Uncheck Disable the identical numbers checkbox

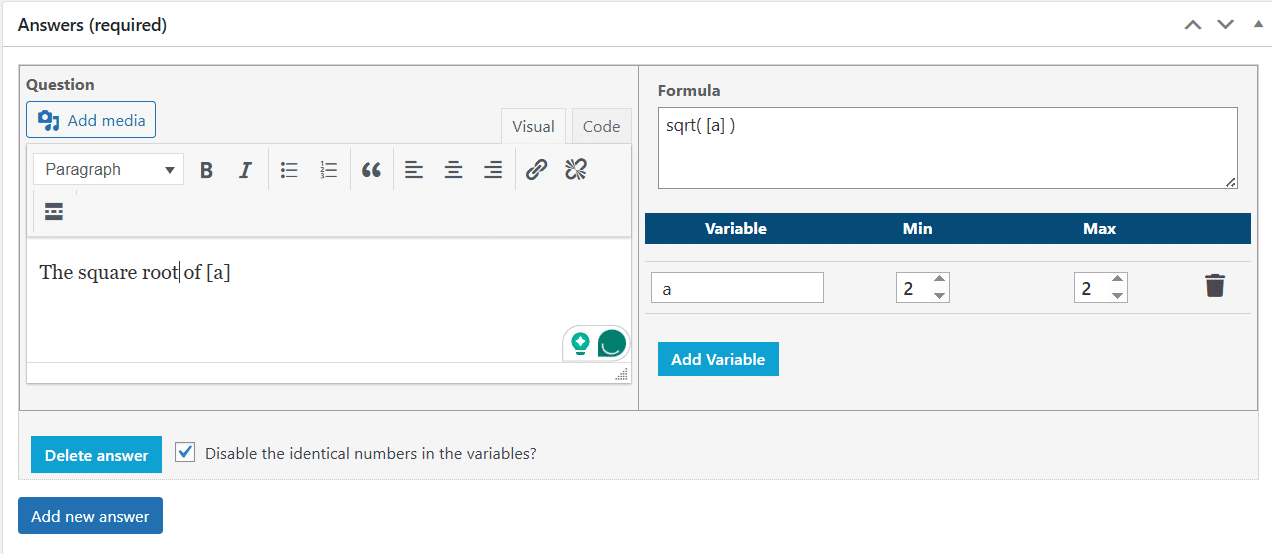185,452
